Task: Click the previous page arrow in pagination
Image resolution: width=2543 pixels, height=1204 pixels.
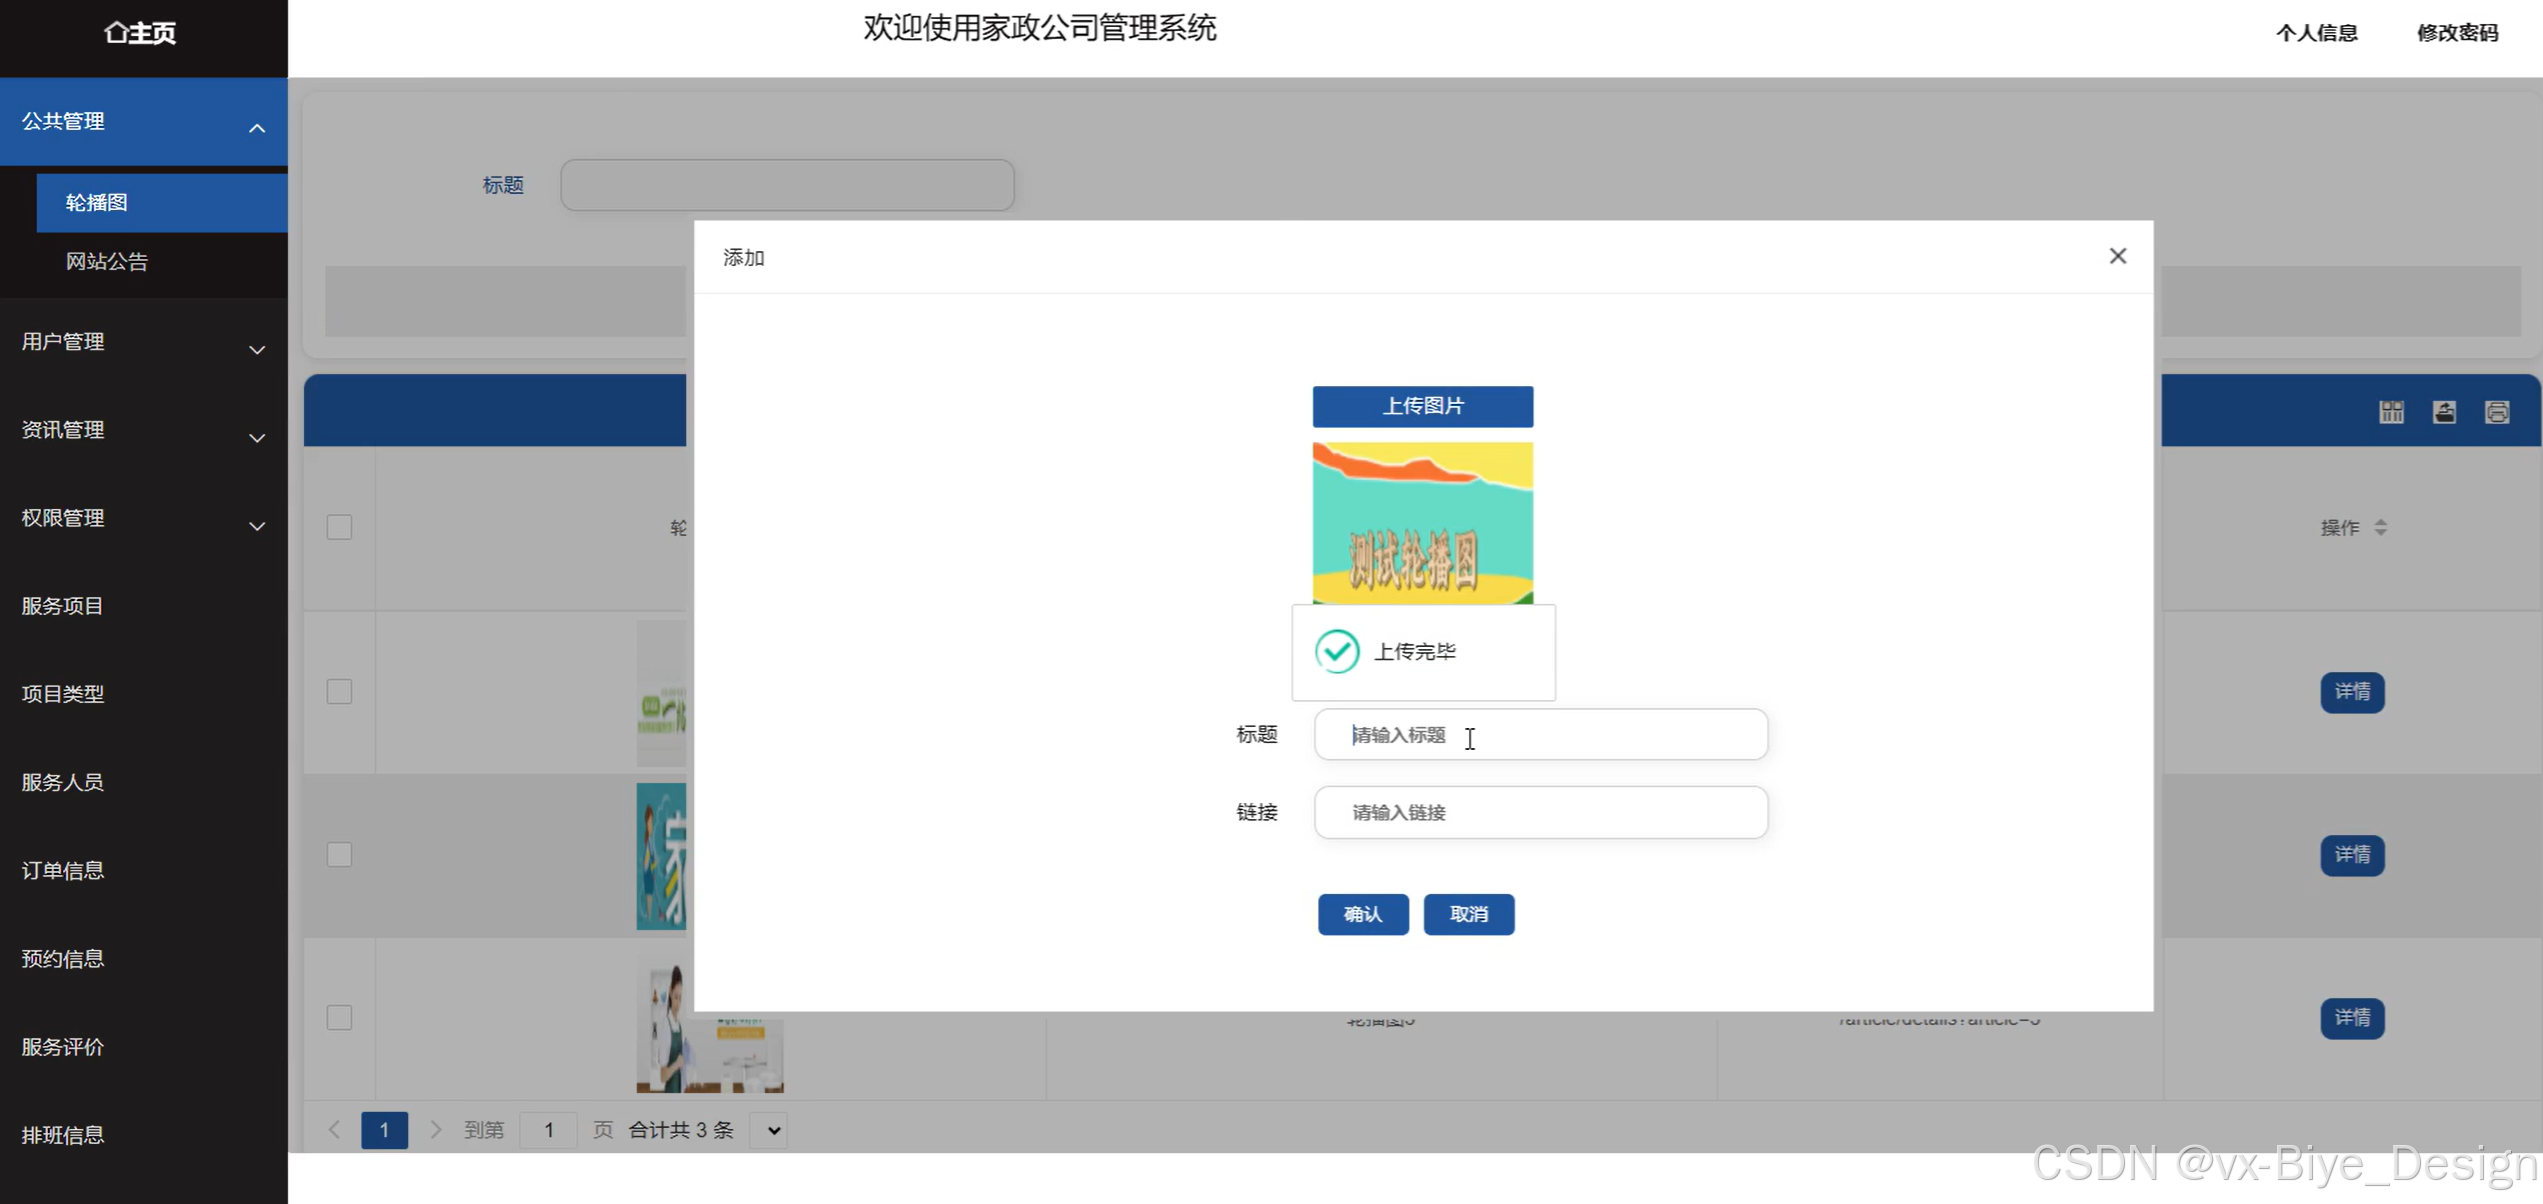Action: (x=335, y=1130)
